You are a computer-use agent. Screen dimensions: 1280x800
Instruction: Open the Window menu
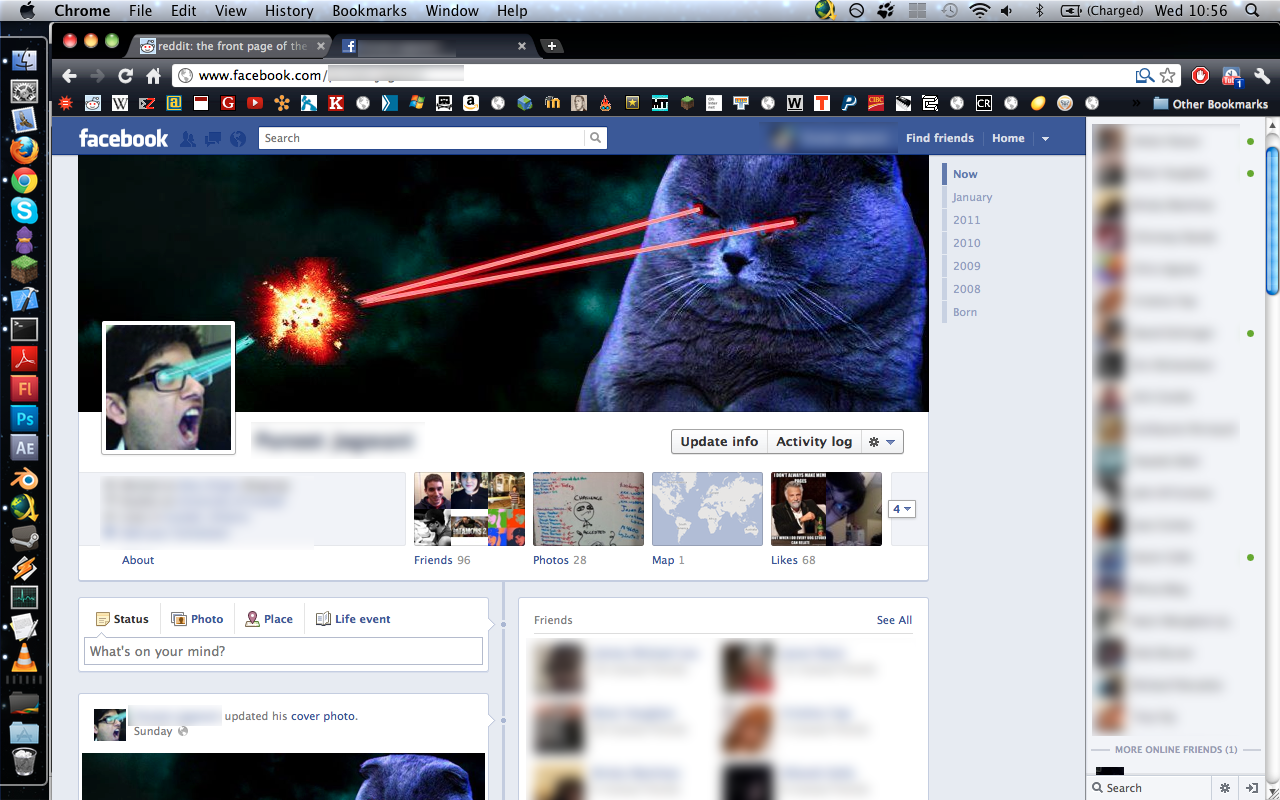tap(452, 11)
